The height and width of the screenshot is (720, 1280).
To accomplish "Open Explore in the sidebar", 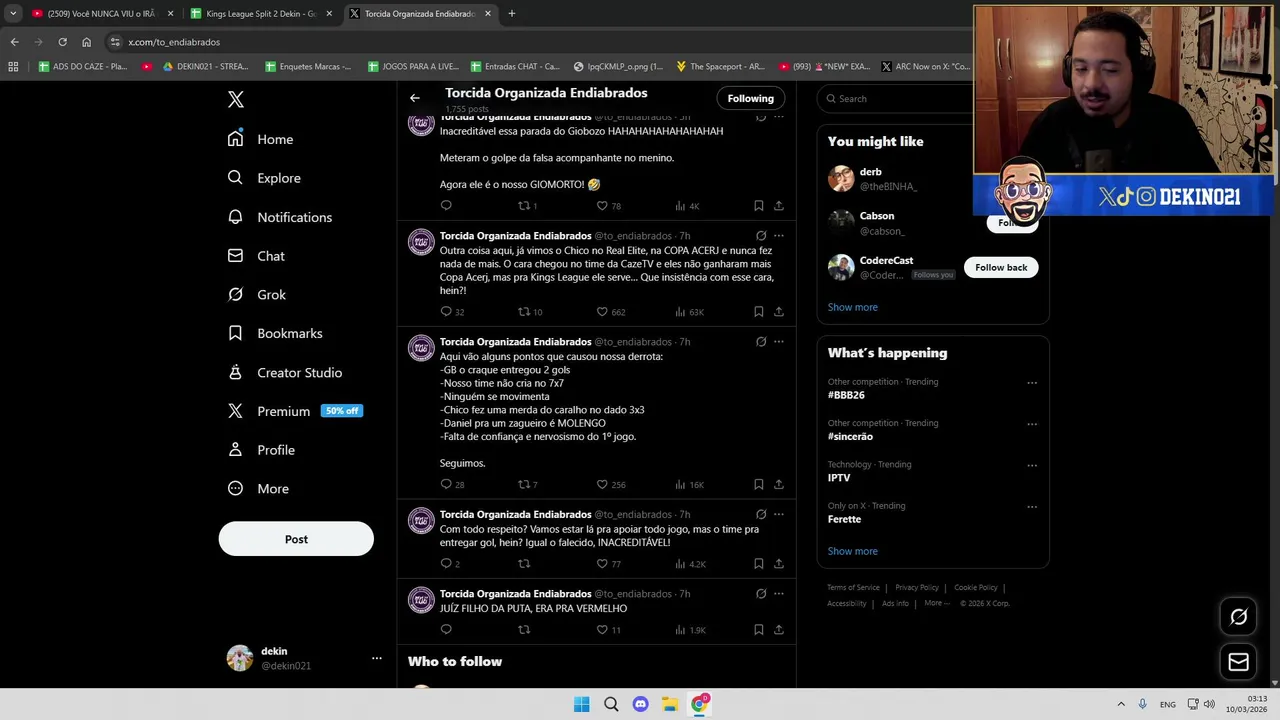I will (x=264, y=178).
